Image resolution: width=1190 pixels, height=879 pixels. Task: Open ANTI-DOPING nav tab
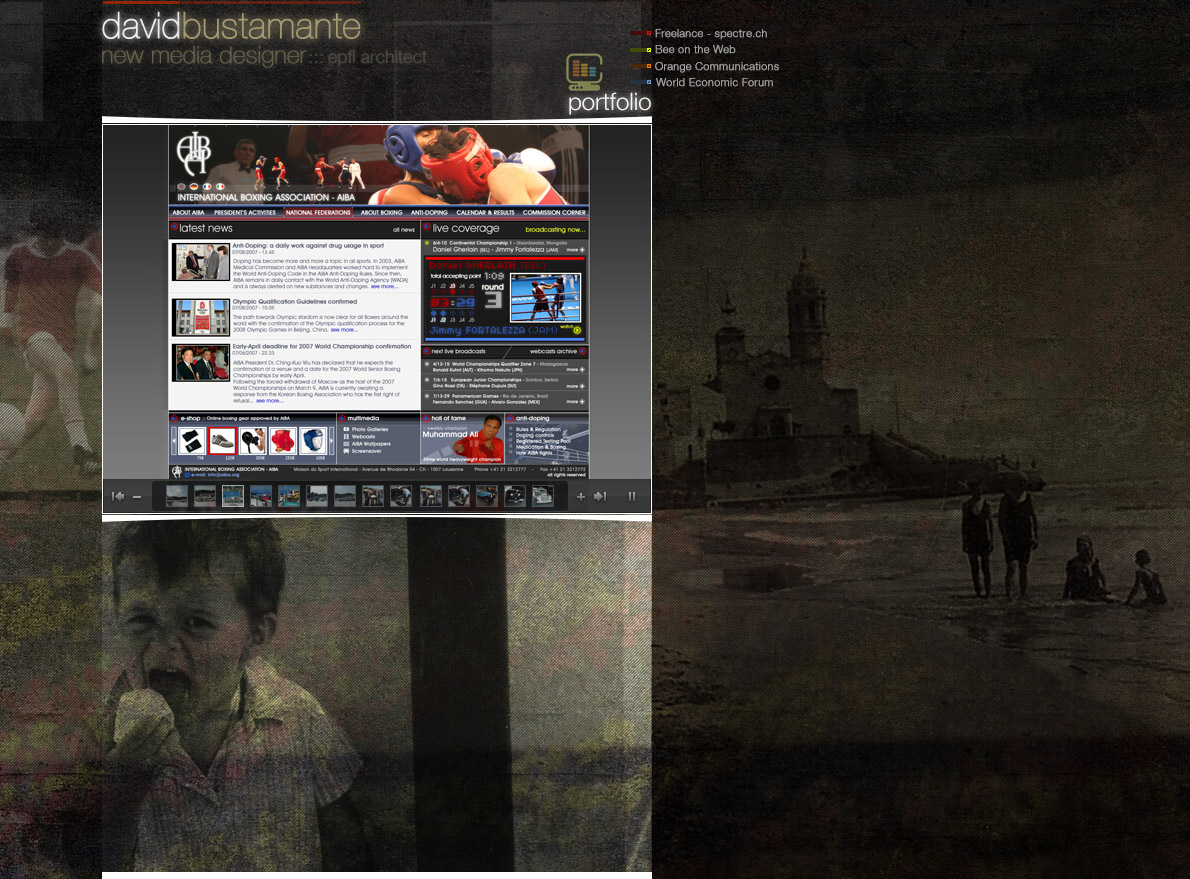coord(429,213)
